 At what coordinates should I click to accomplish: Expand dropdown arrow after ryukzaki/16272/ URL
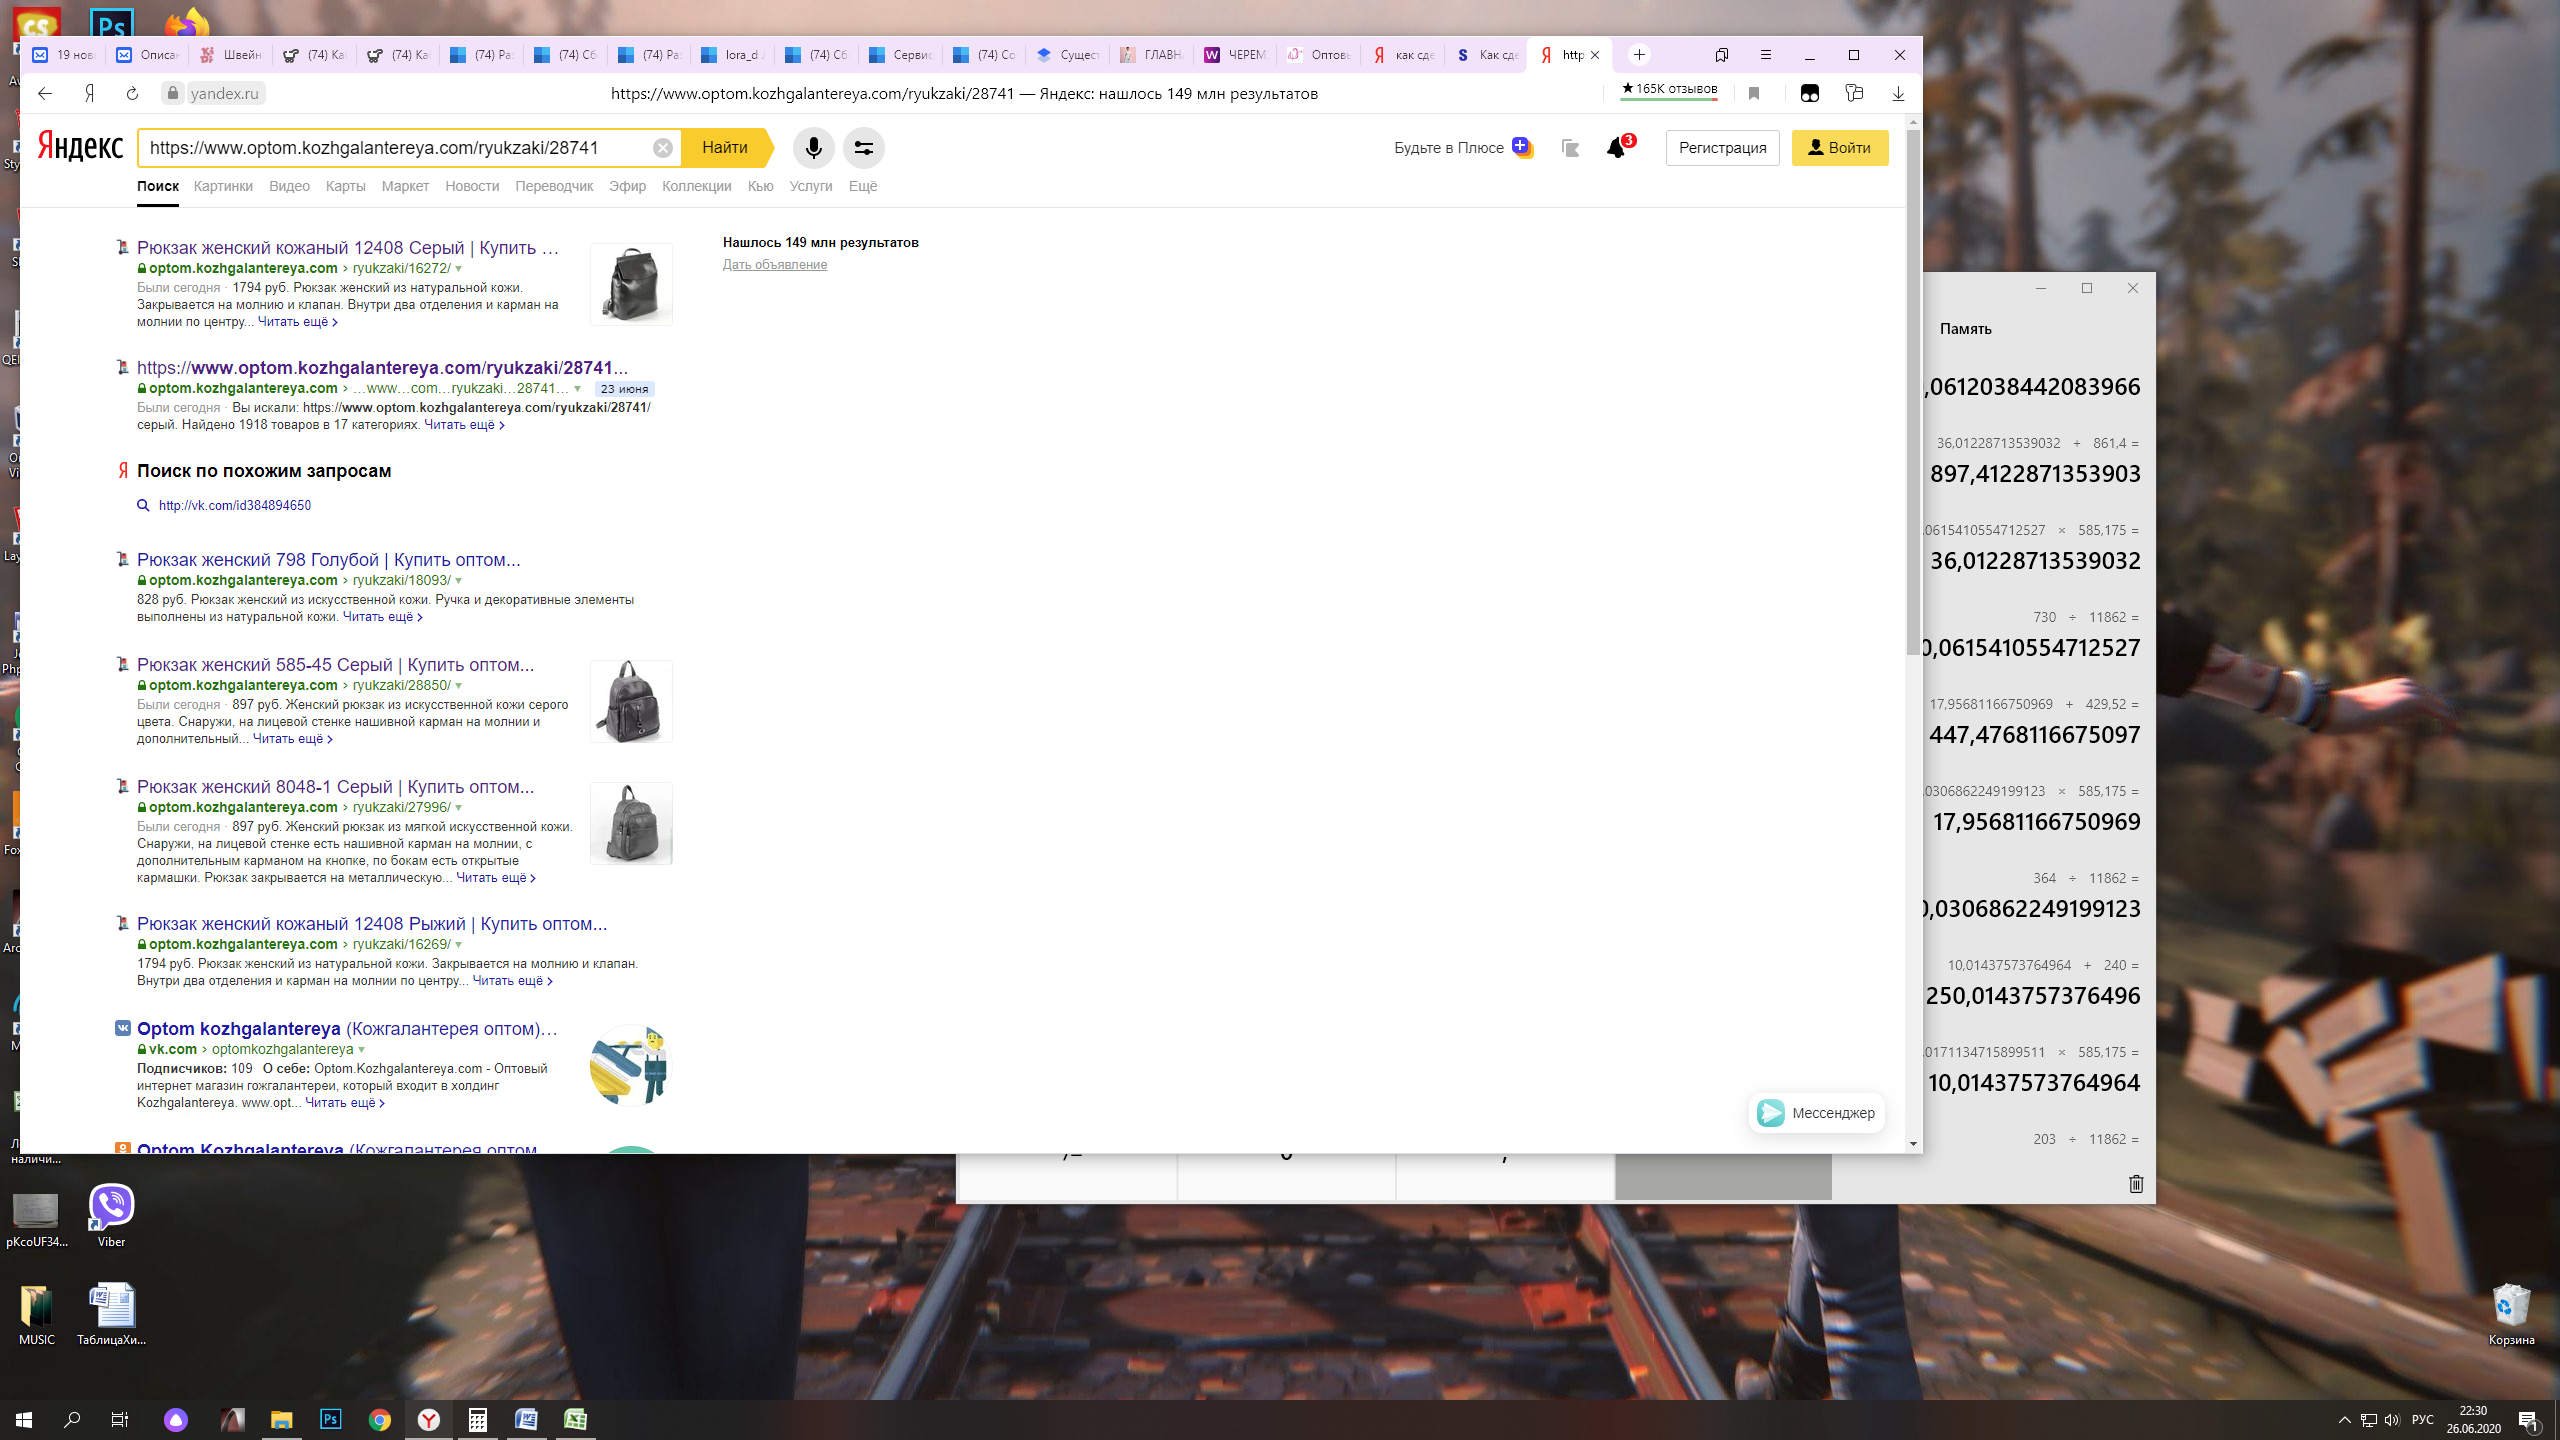[459, 269]
